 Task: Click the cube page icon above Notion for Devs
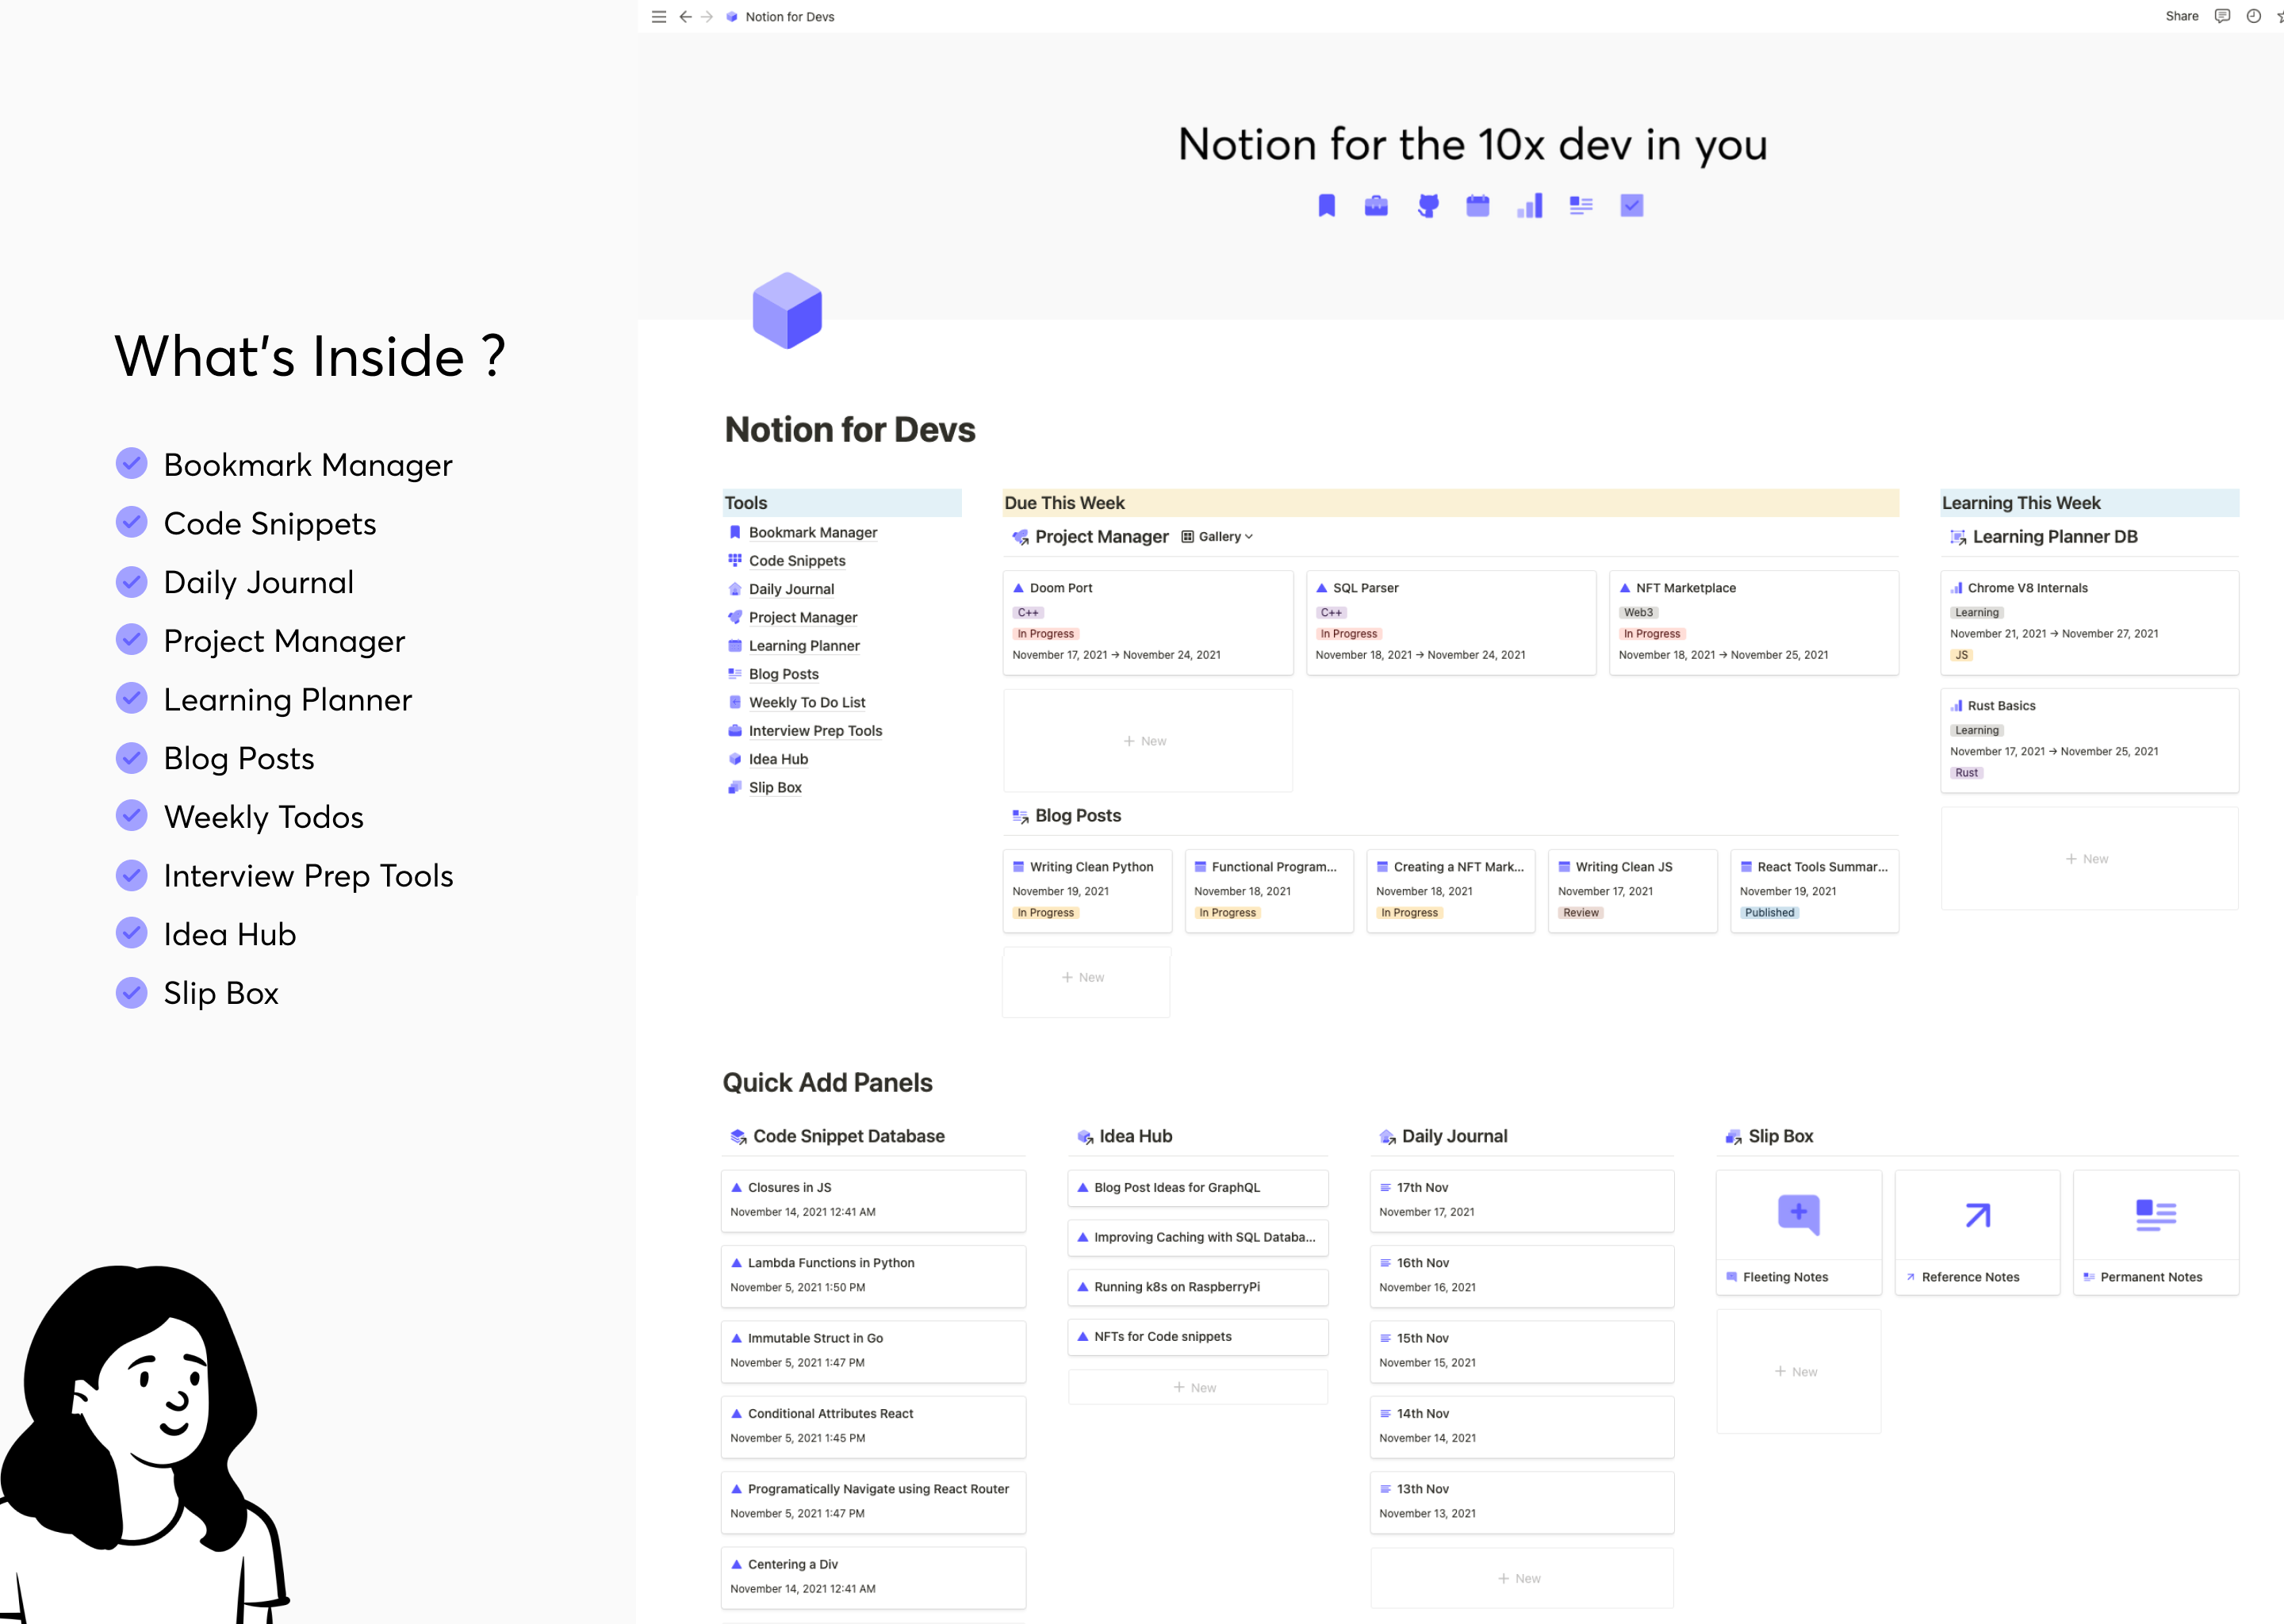[x=788, y=311]
